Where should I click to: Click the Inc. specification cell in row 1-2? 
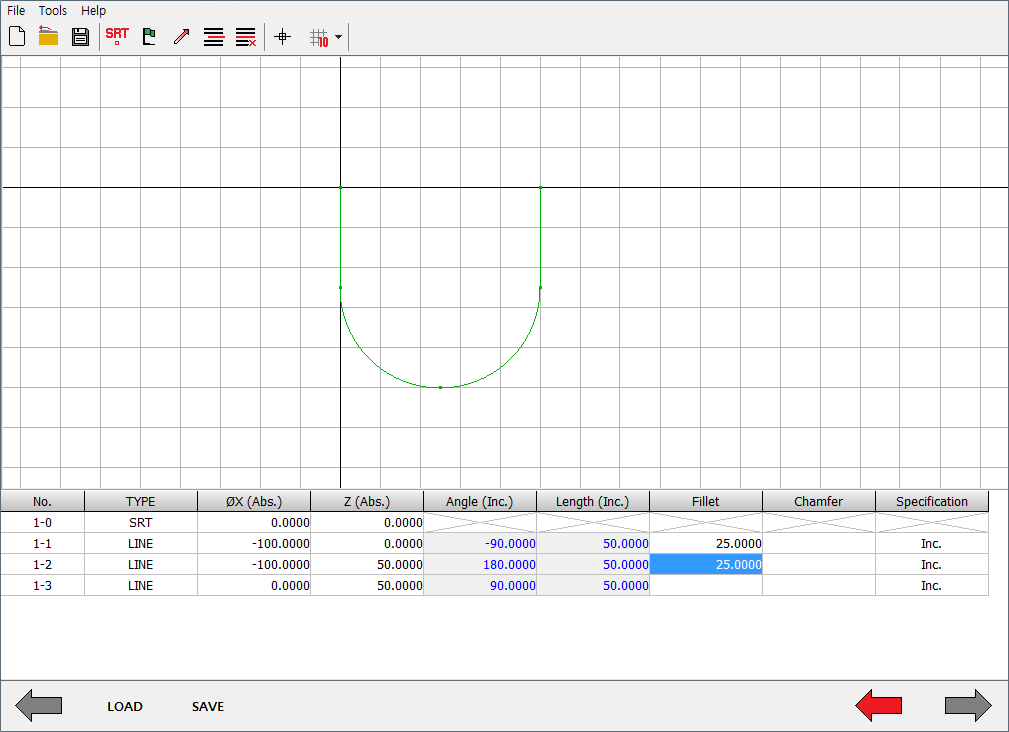tap(932, 565)
